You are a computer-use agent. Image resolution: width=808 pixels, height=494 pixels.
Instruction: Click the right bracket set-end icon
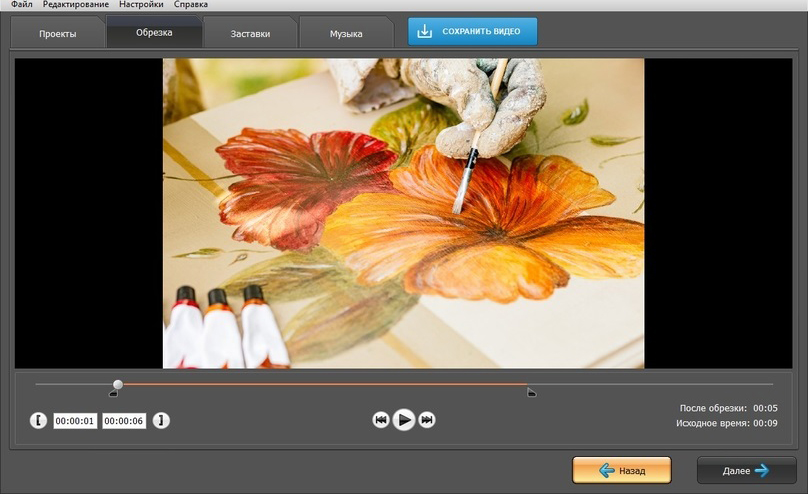[161, 421]
